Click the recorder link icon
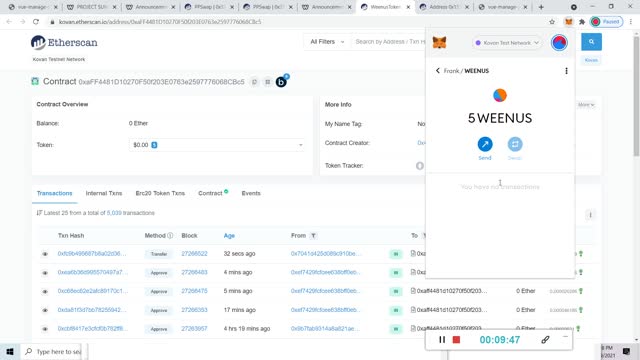This screenshot has height=360, width=640. pos(545,340)
